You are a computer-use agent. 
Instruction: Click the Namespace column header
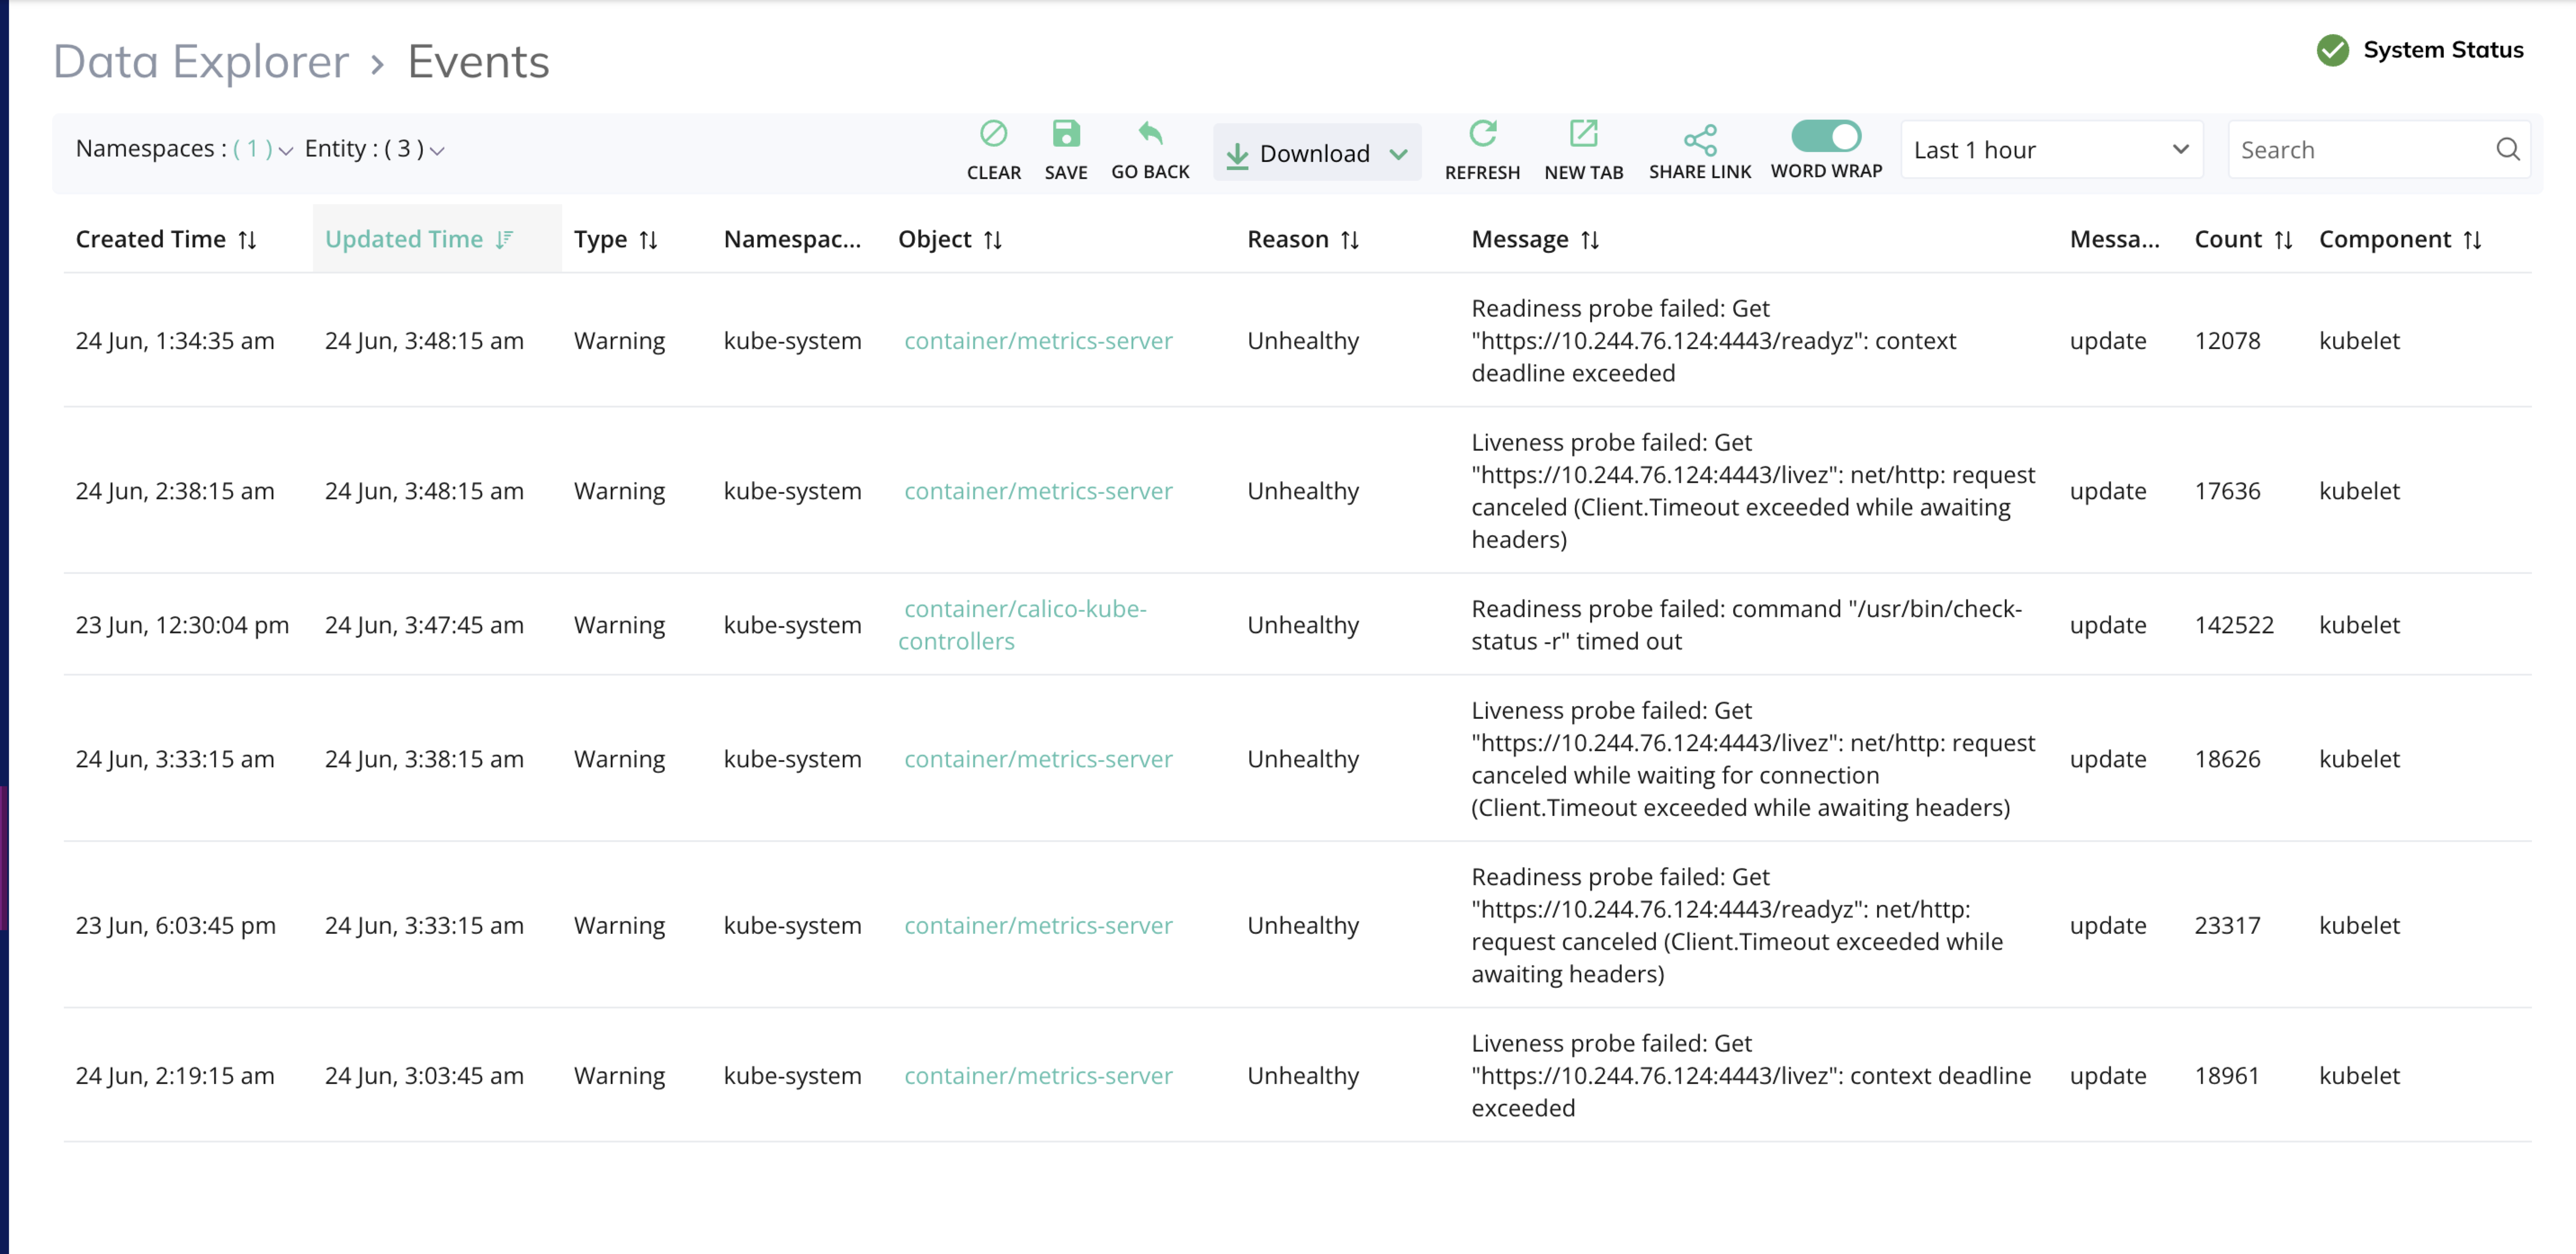792,240
